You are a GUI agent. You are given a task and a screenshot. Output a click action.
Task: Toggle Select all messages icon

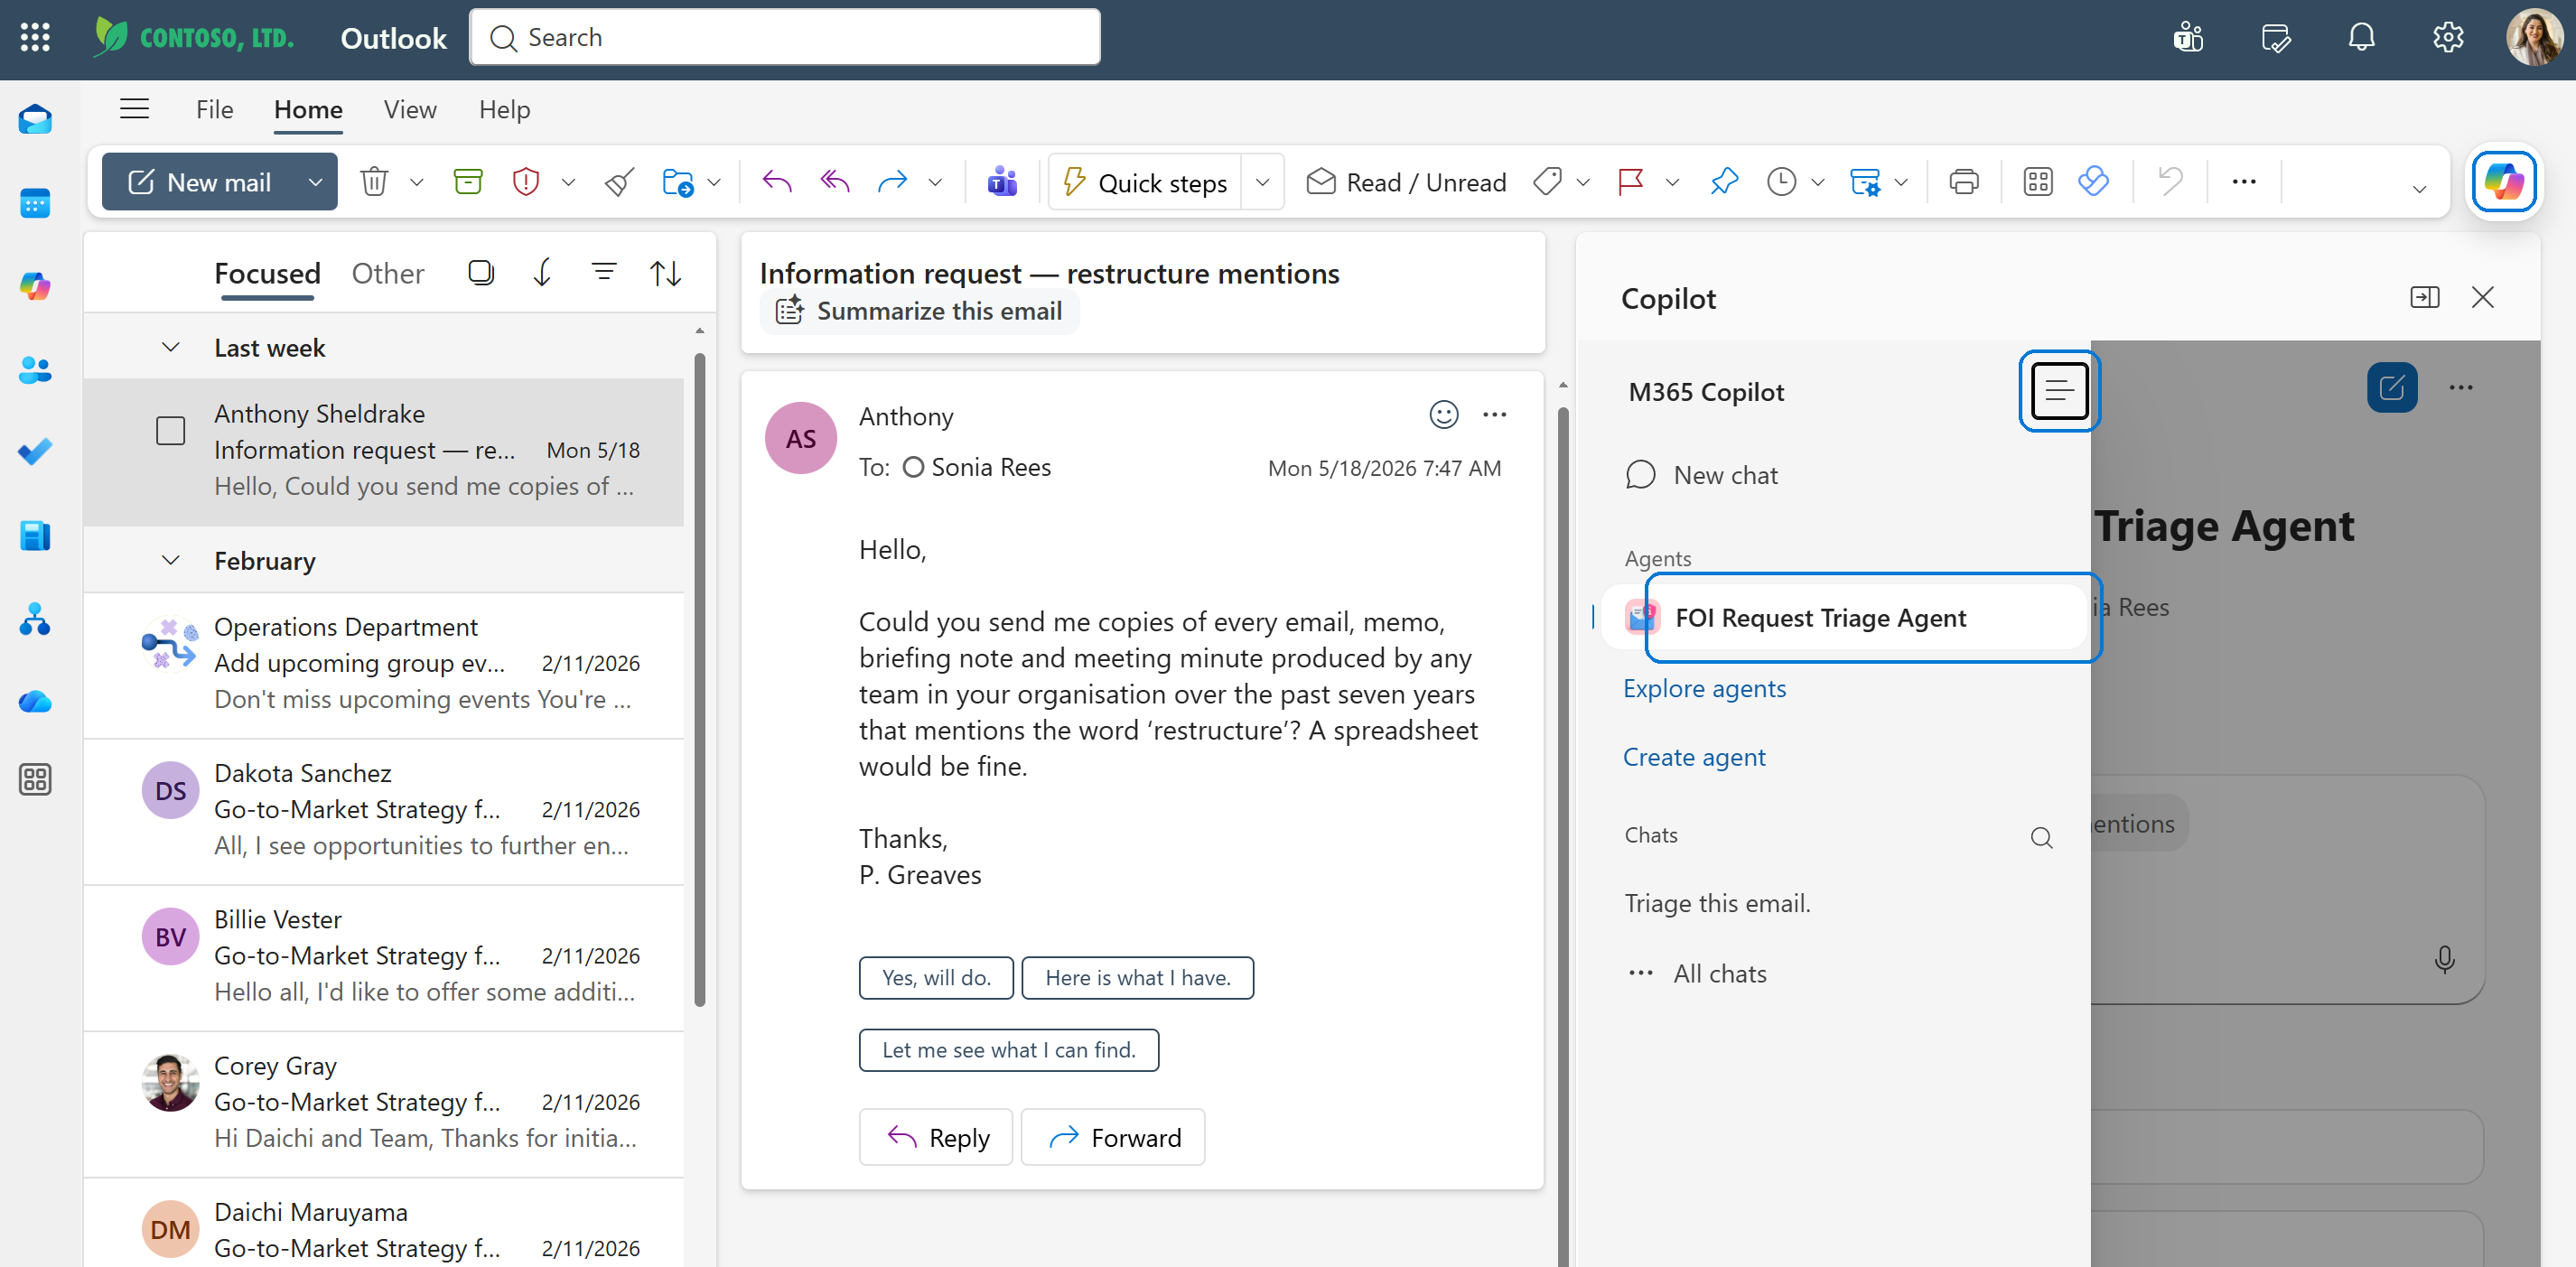481,273
